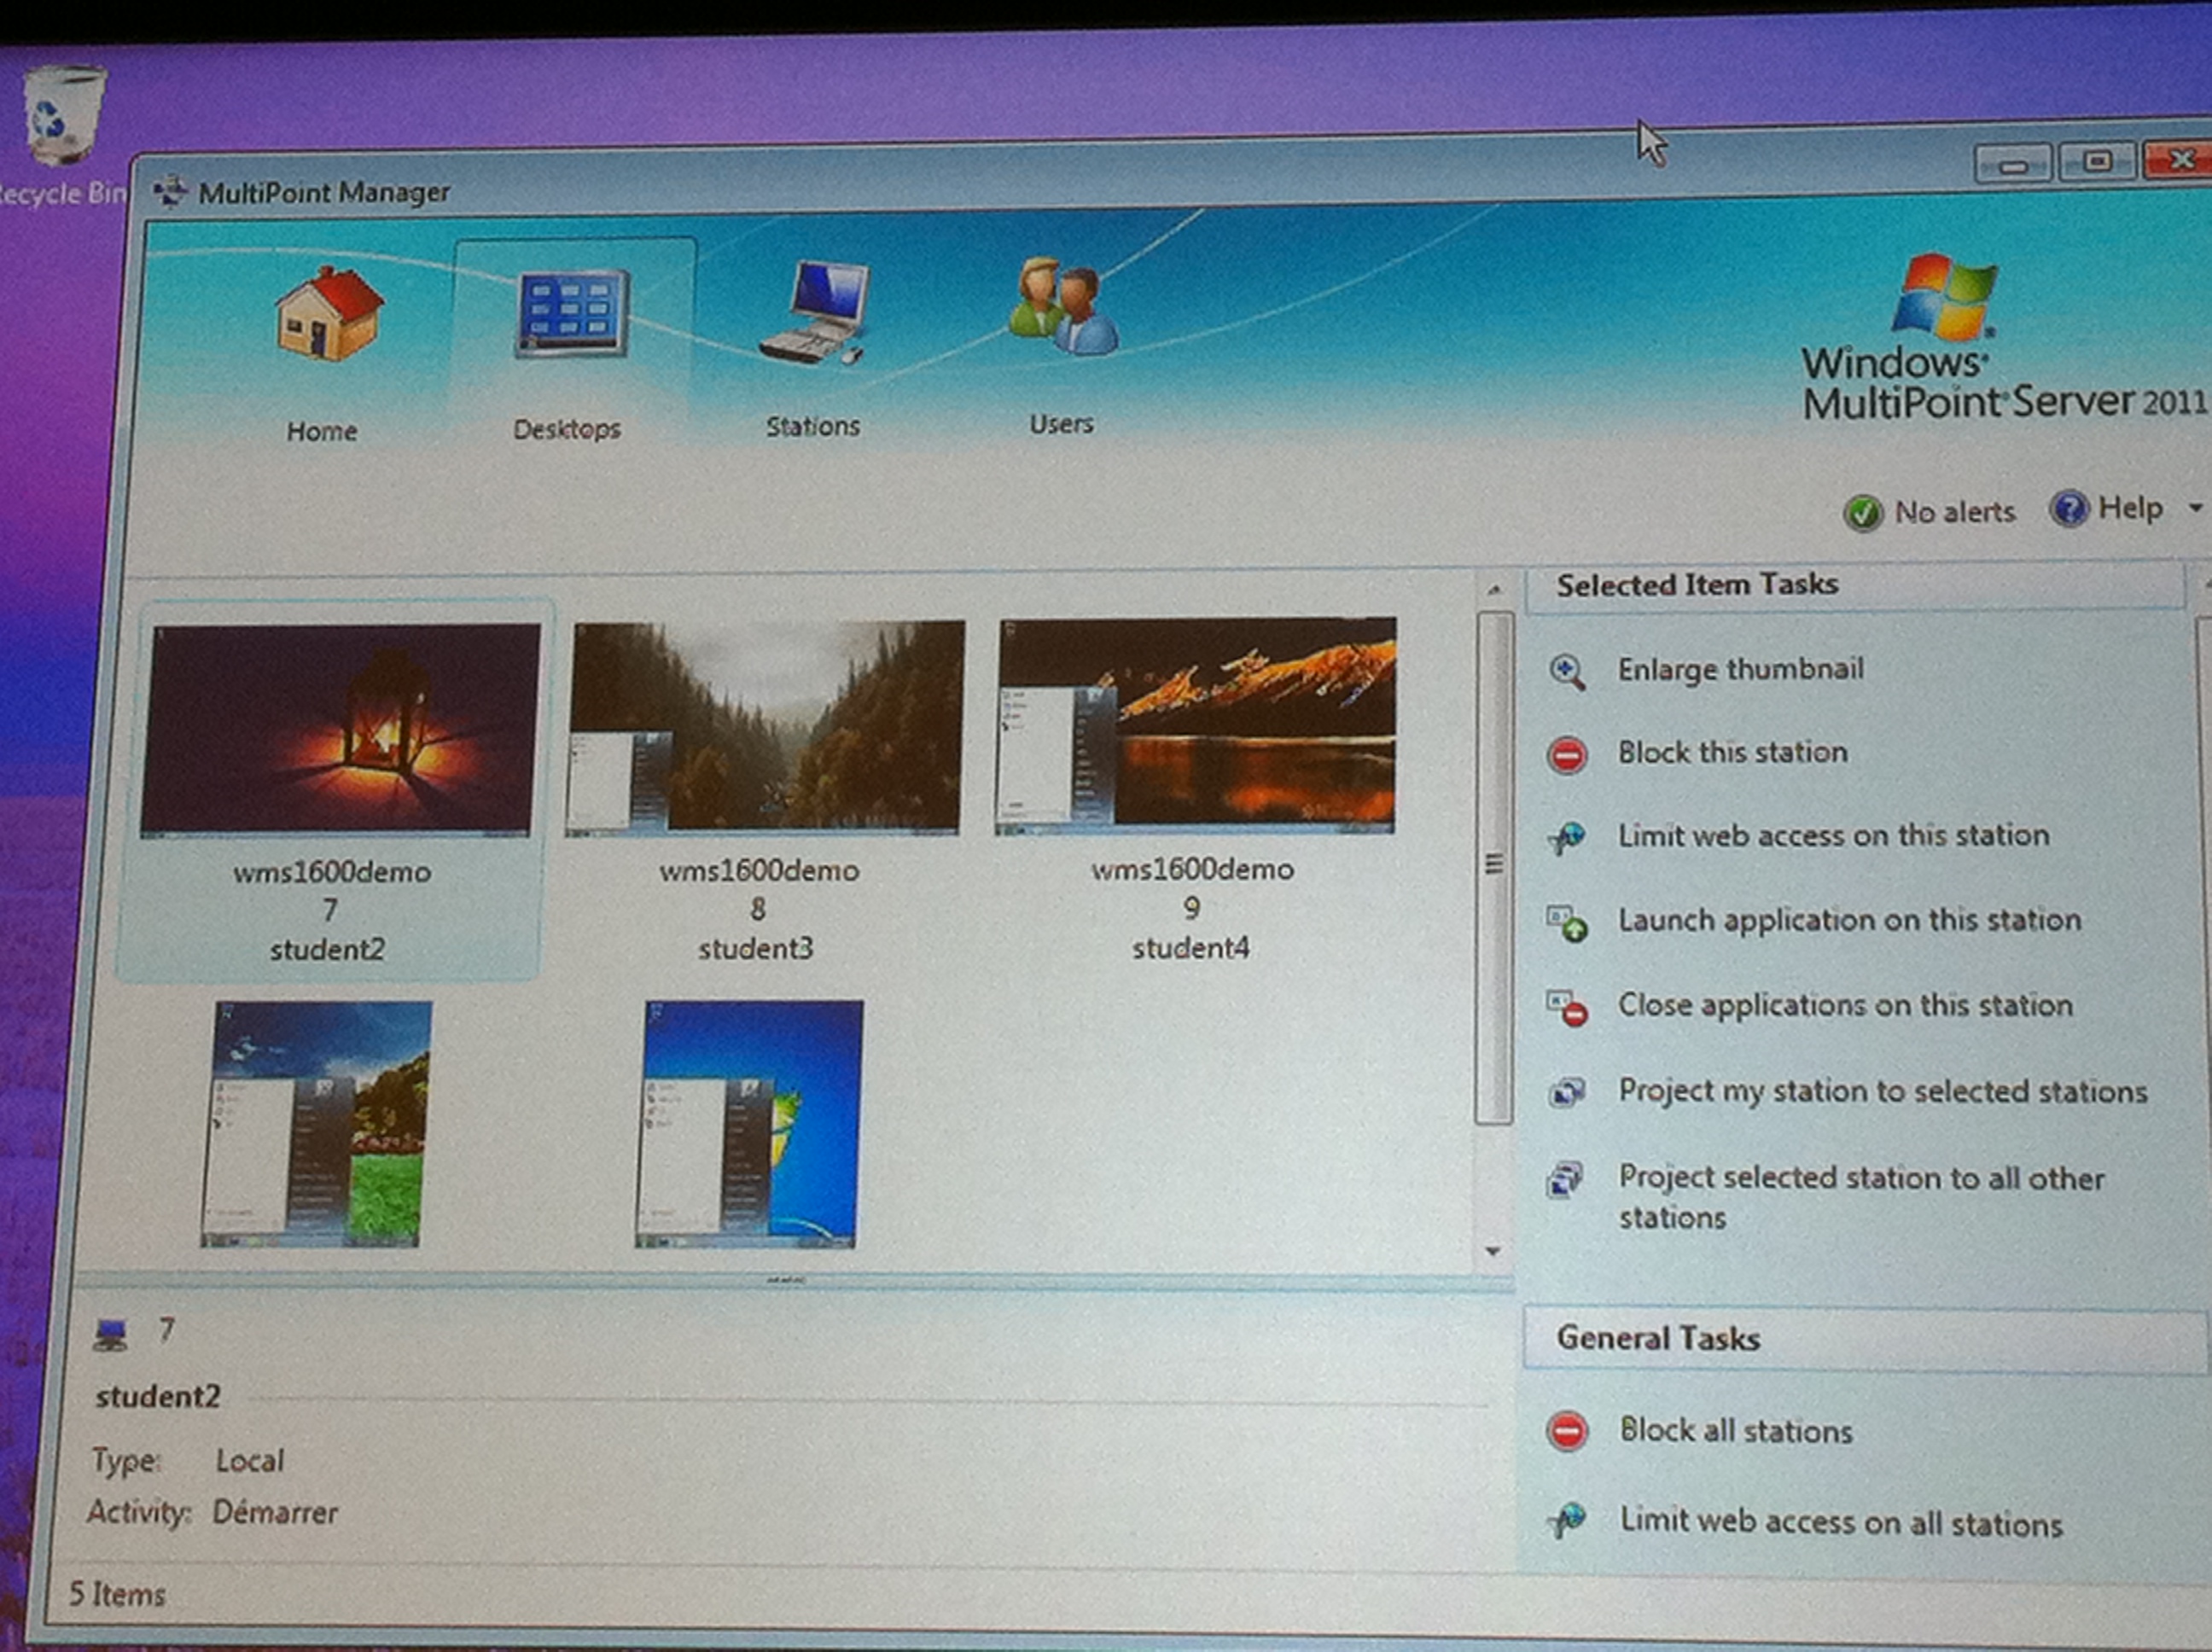Click the No alerts green check icon
The width and height of the screenshot is (2212, 1652).
pos(1862,513)
